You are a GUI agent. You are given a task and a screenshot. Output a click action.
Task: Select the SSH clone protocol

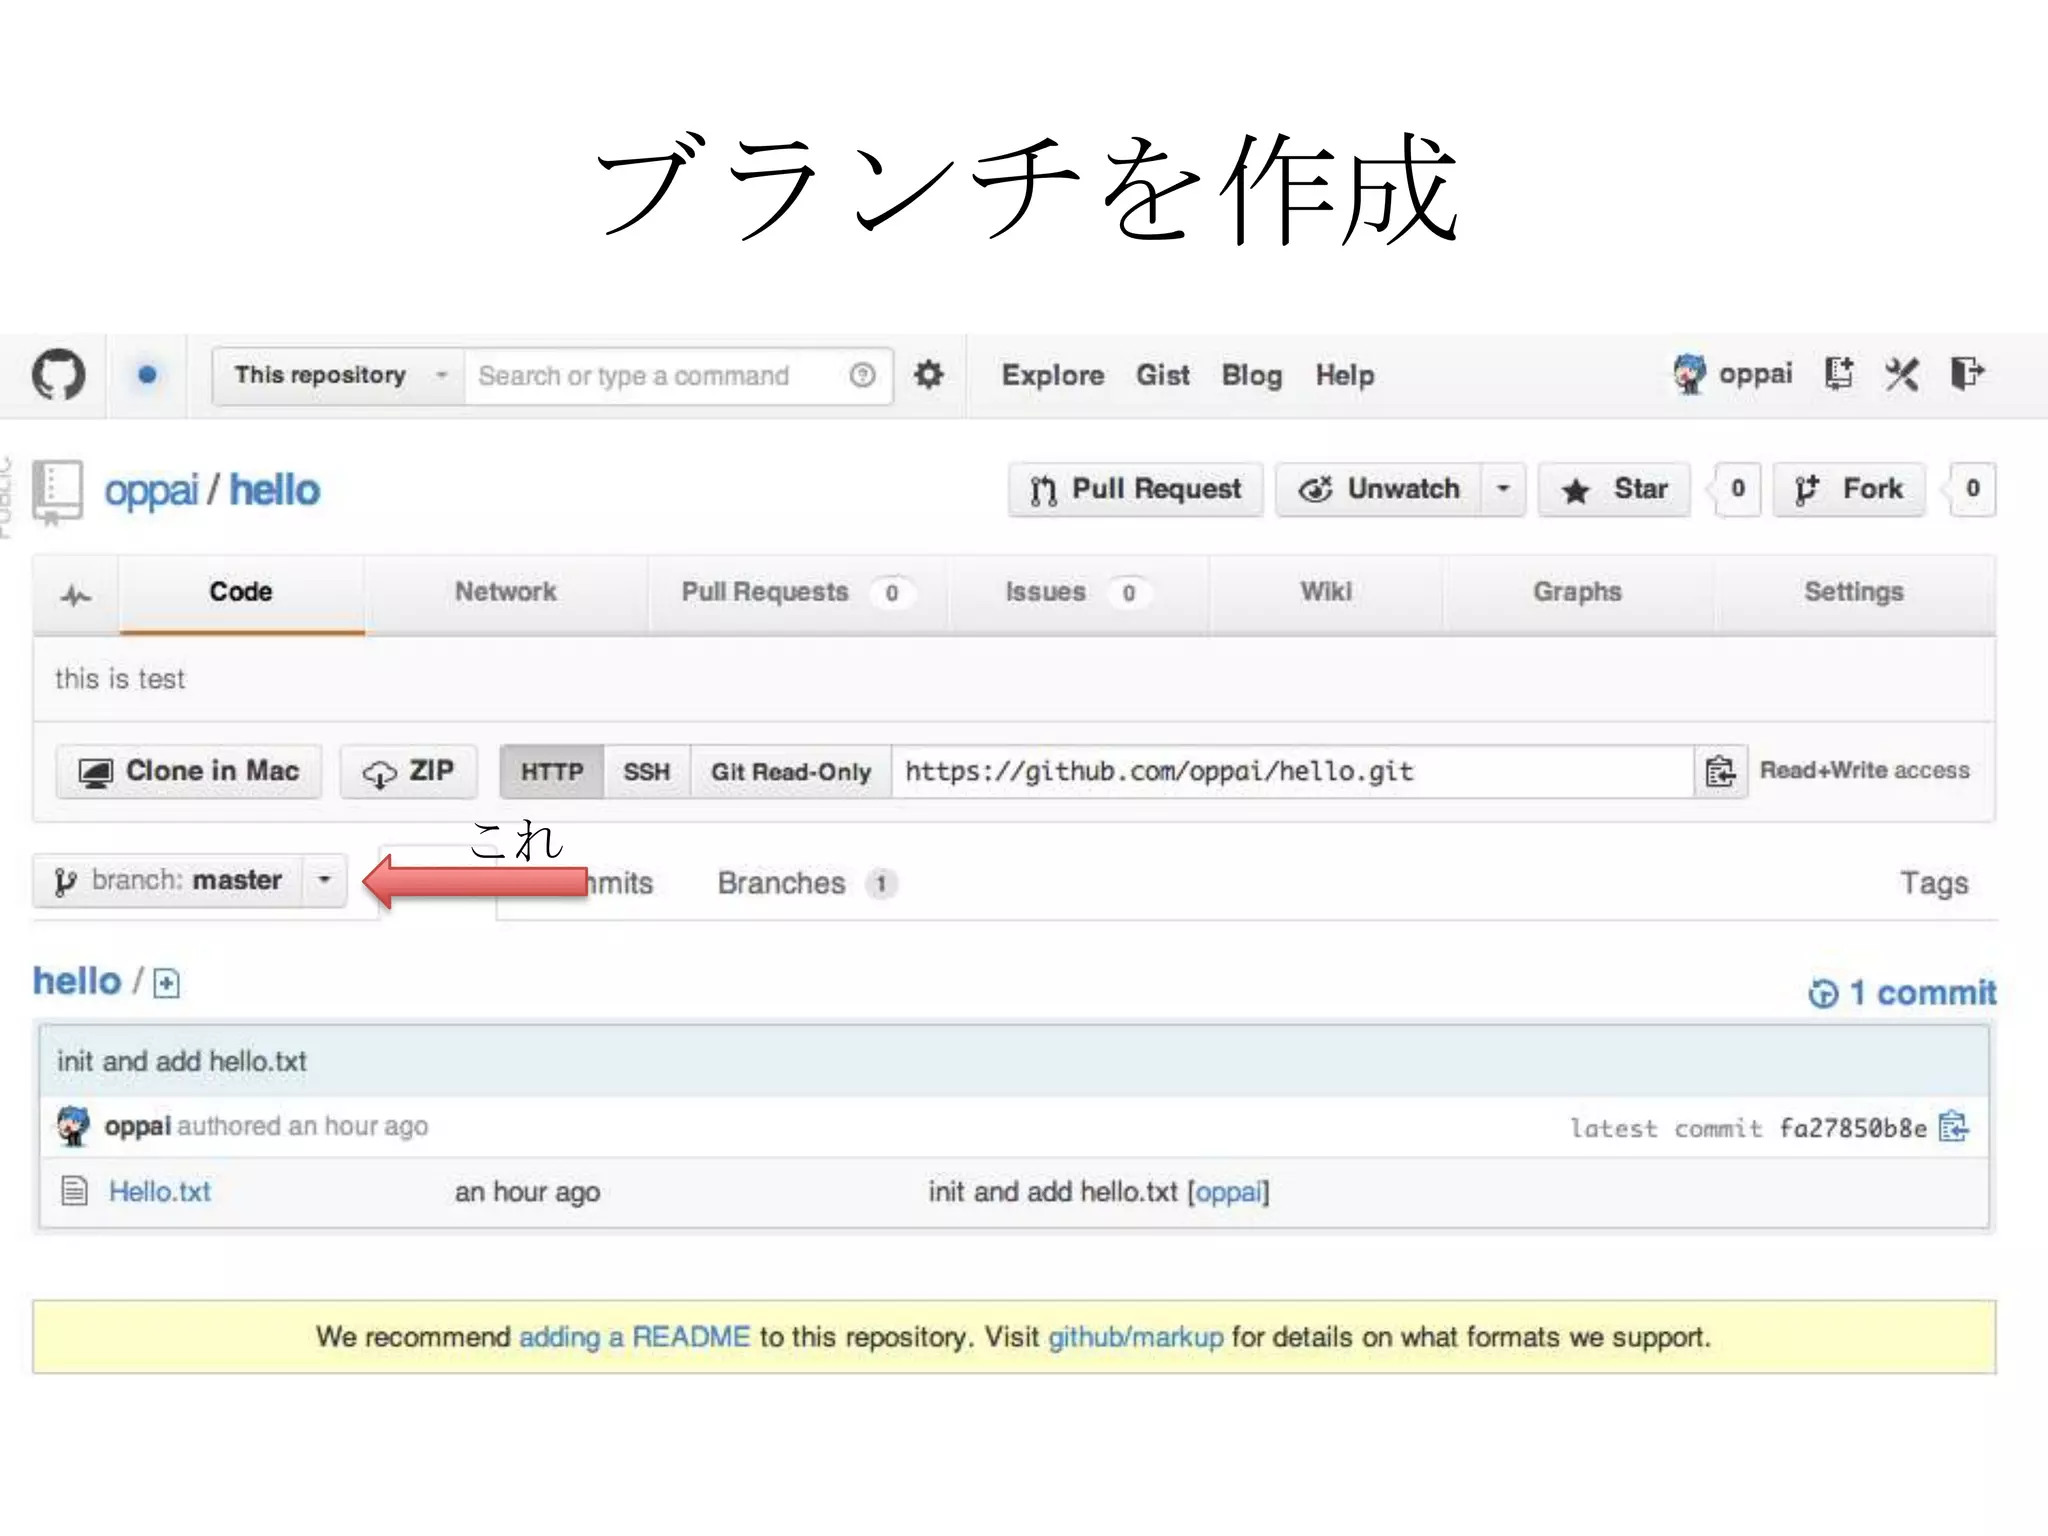(x=647, y=771)
